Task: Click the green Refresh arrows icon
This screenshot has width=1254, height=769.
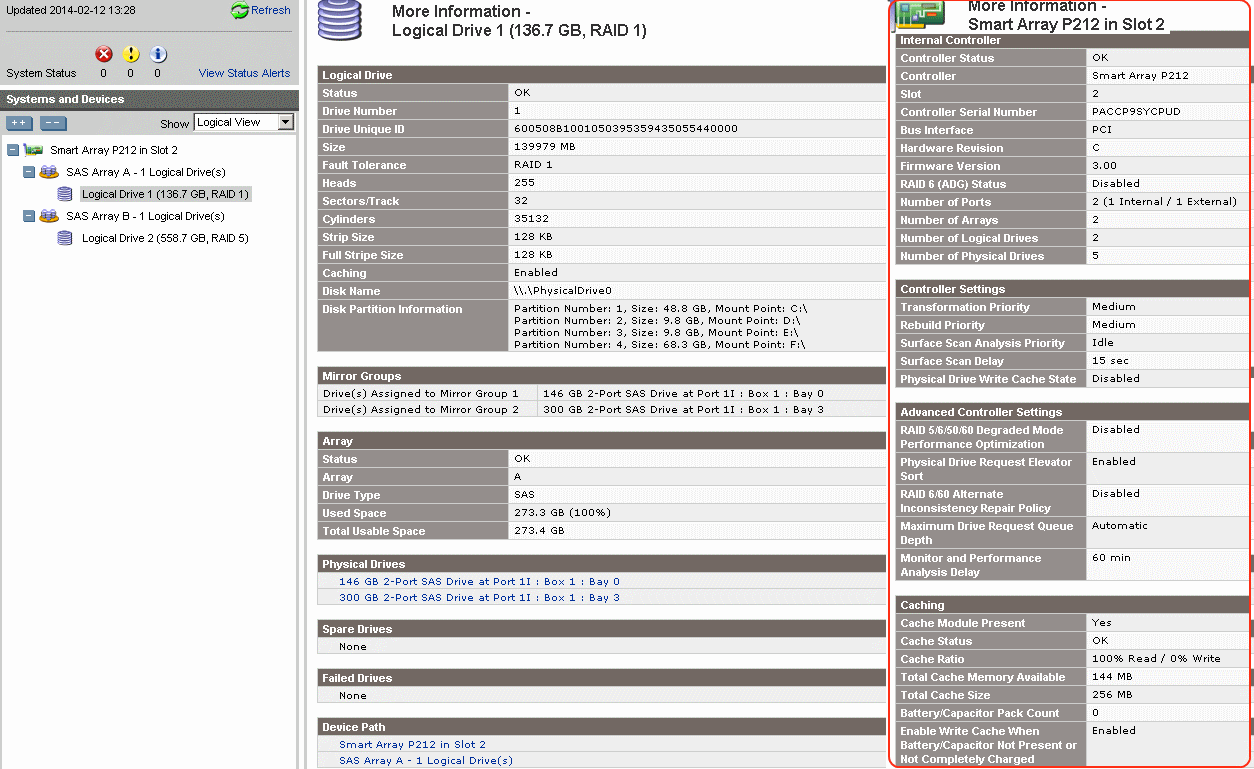Action: click(x=239, y=10)
